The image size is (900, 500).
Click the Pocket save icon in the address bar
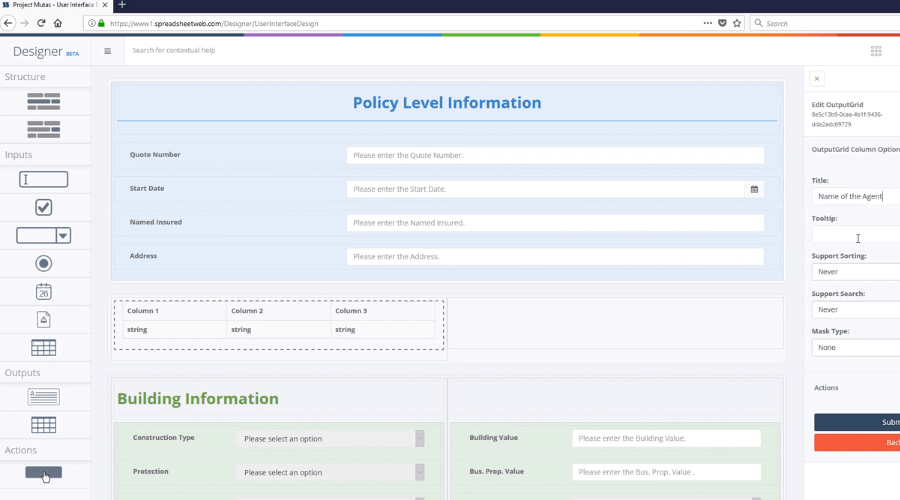click(722, 23)
